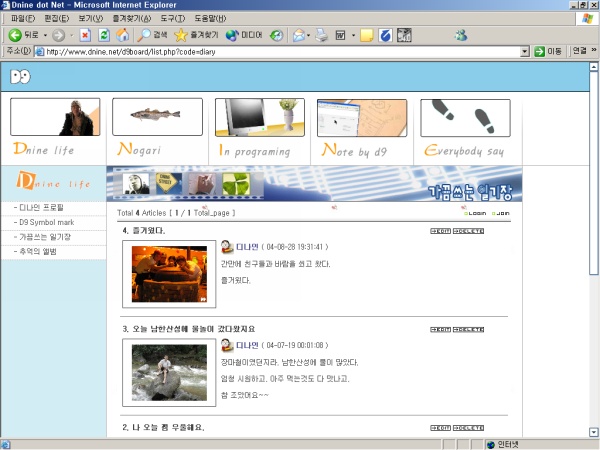Expand the Edit button dropdown arrow

pos(353,35)
